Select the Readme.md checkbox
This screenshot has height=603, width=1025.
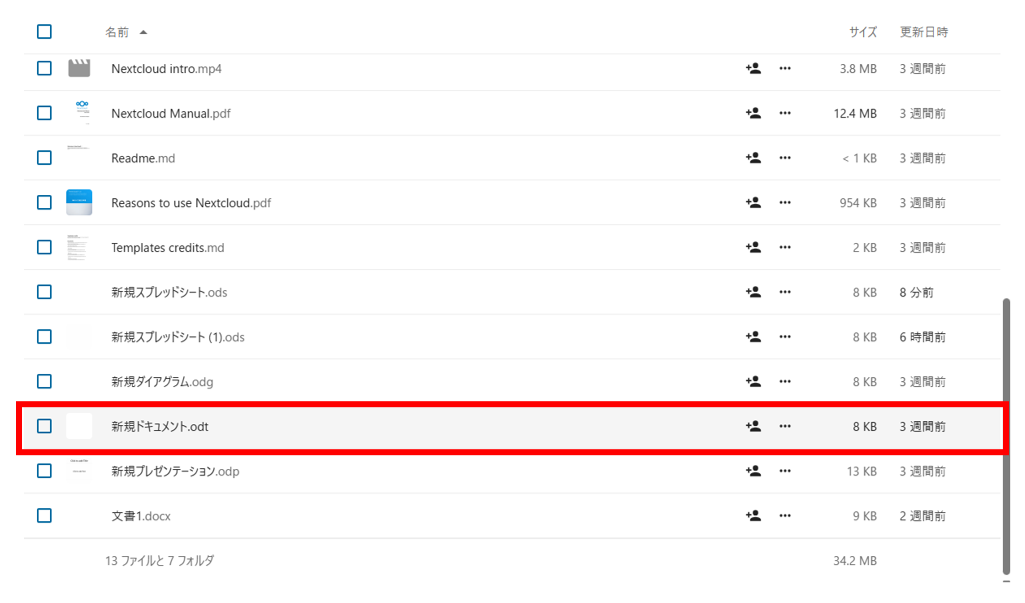click(x=44, y=158)
